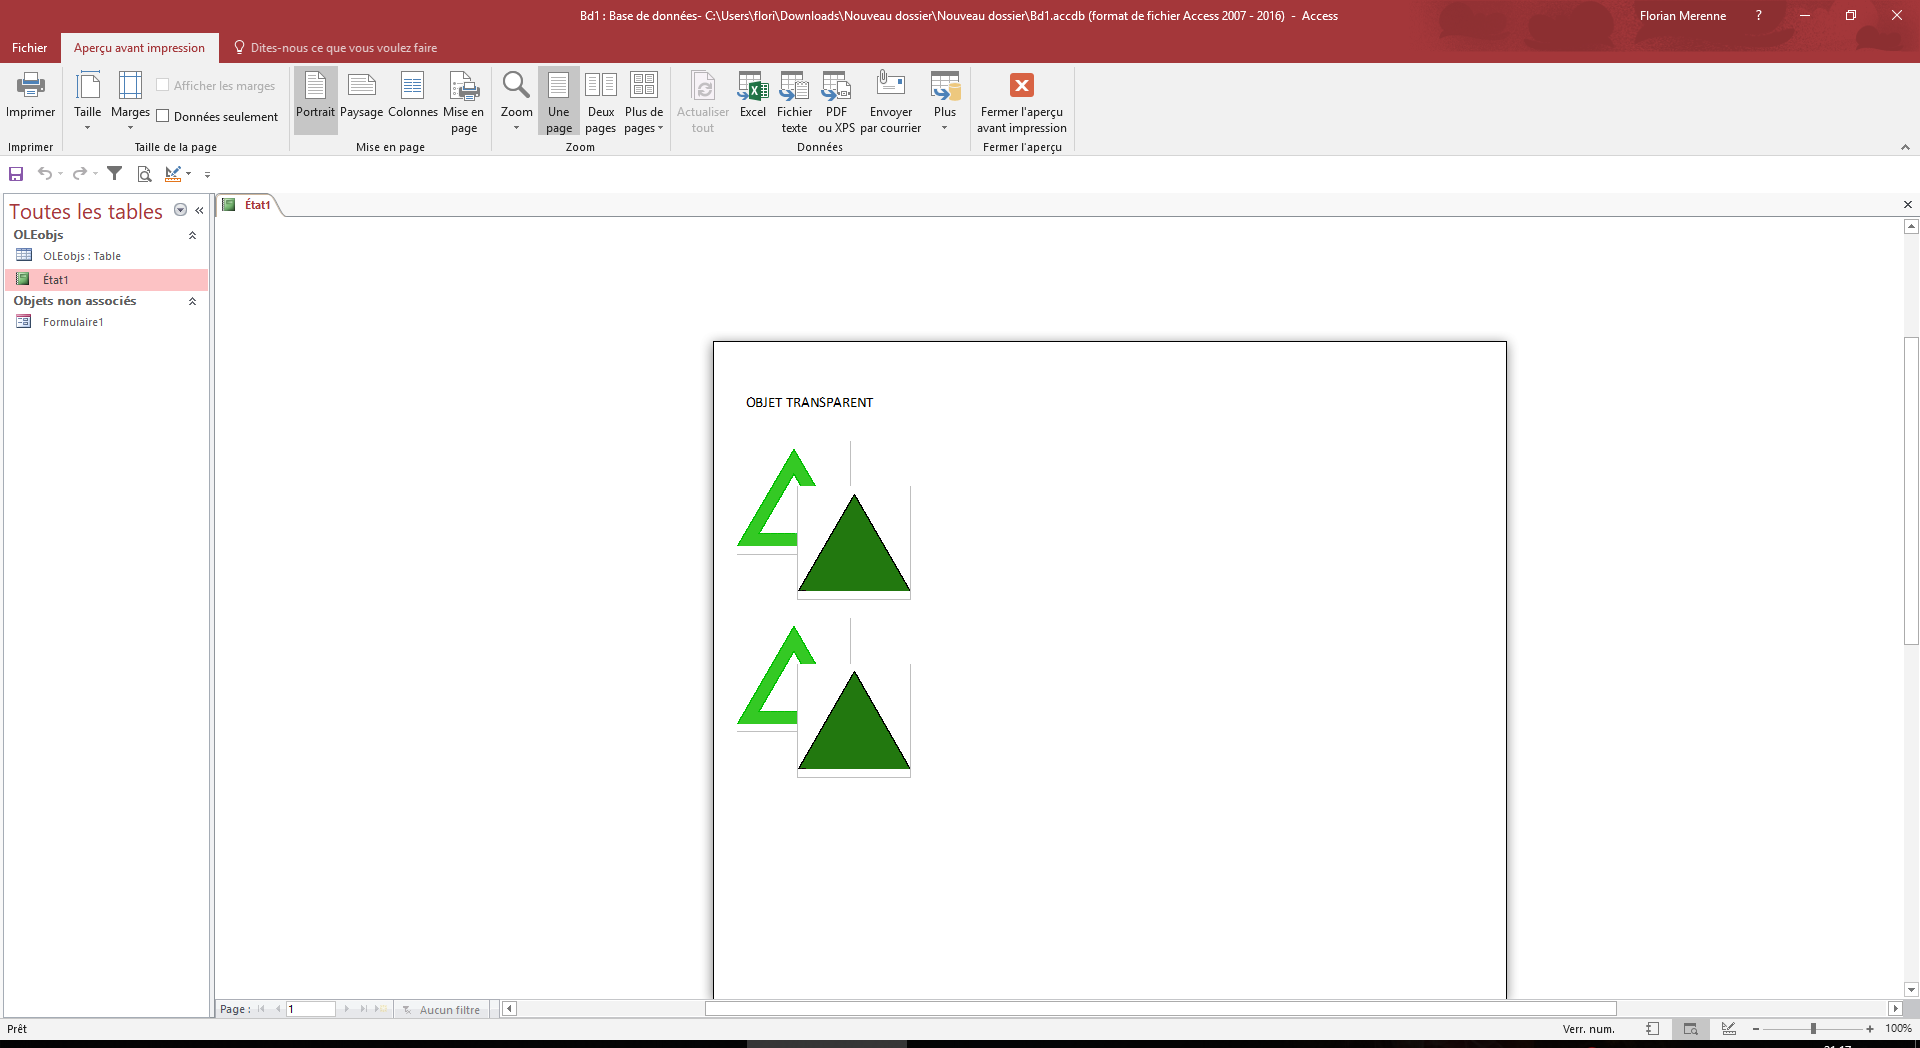The image size is (1920, 1048).
Task: Open the Plus de pages dropdown
Action: (x=644, y=101)
